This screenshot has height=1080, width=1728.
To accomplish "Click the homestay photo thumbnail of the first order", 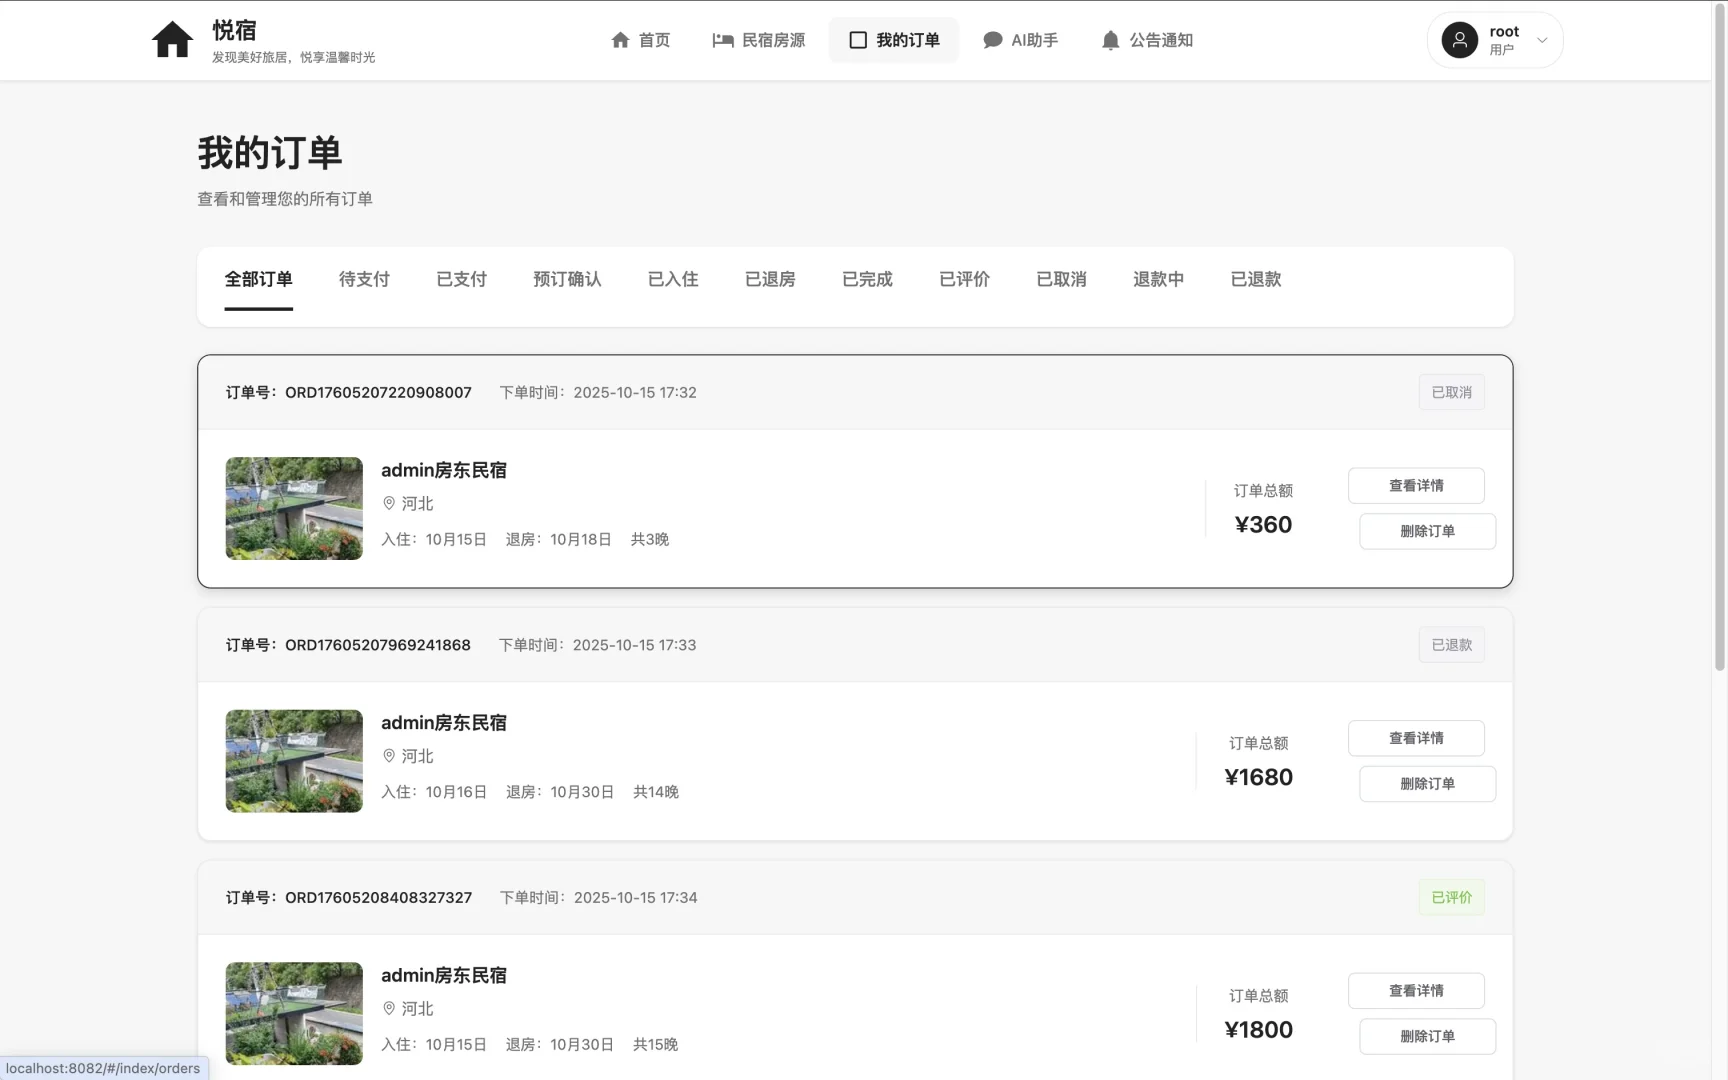I will pyautogui.click(x=293, y=508).
